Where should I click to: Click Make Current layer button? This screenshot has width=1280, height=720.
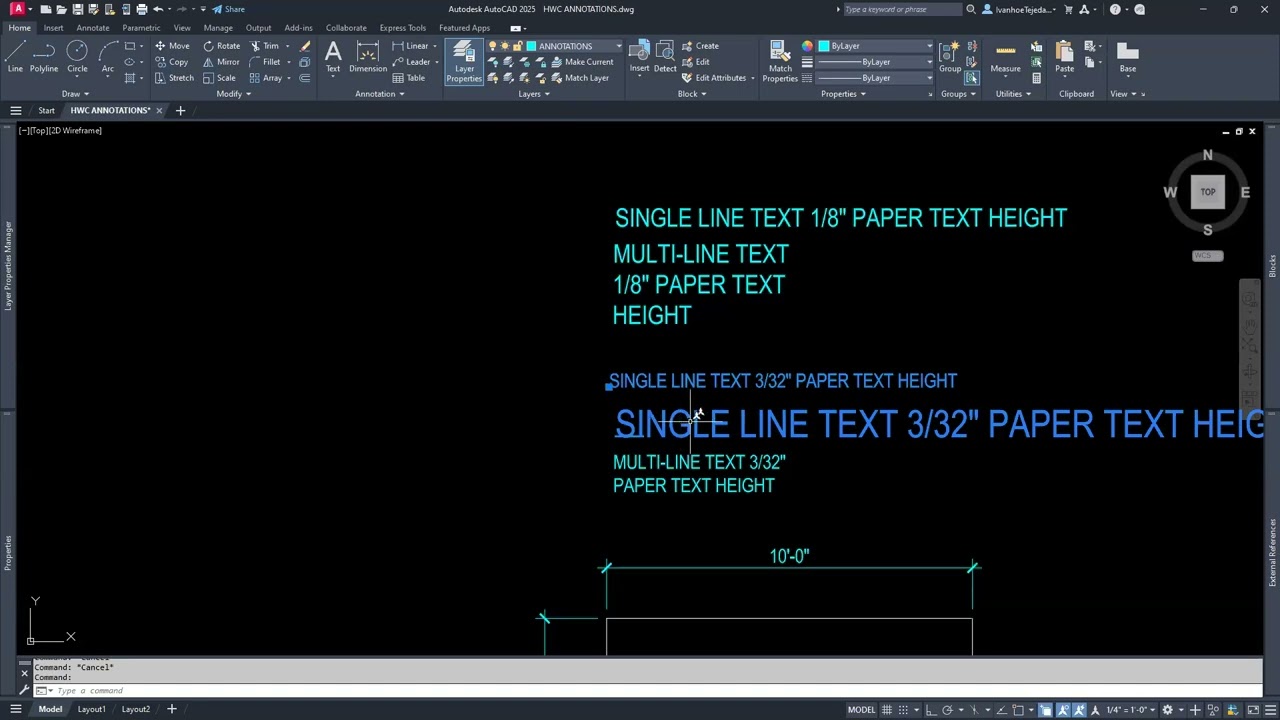click(x=582, y=62)
